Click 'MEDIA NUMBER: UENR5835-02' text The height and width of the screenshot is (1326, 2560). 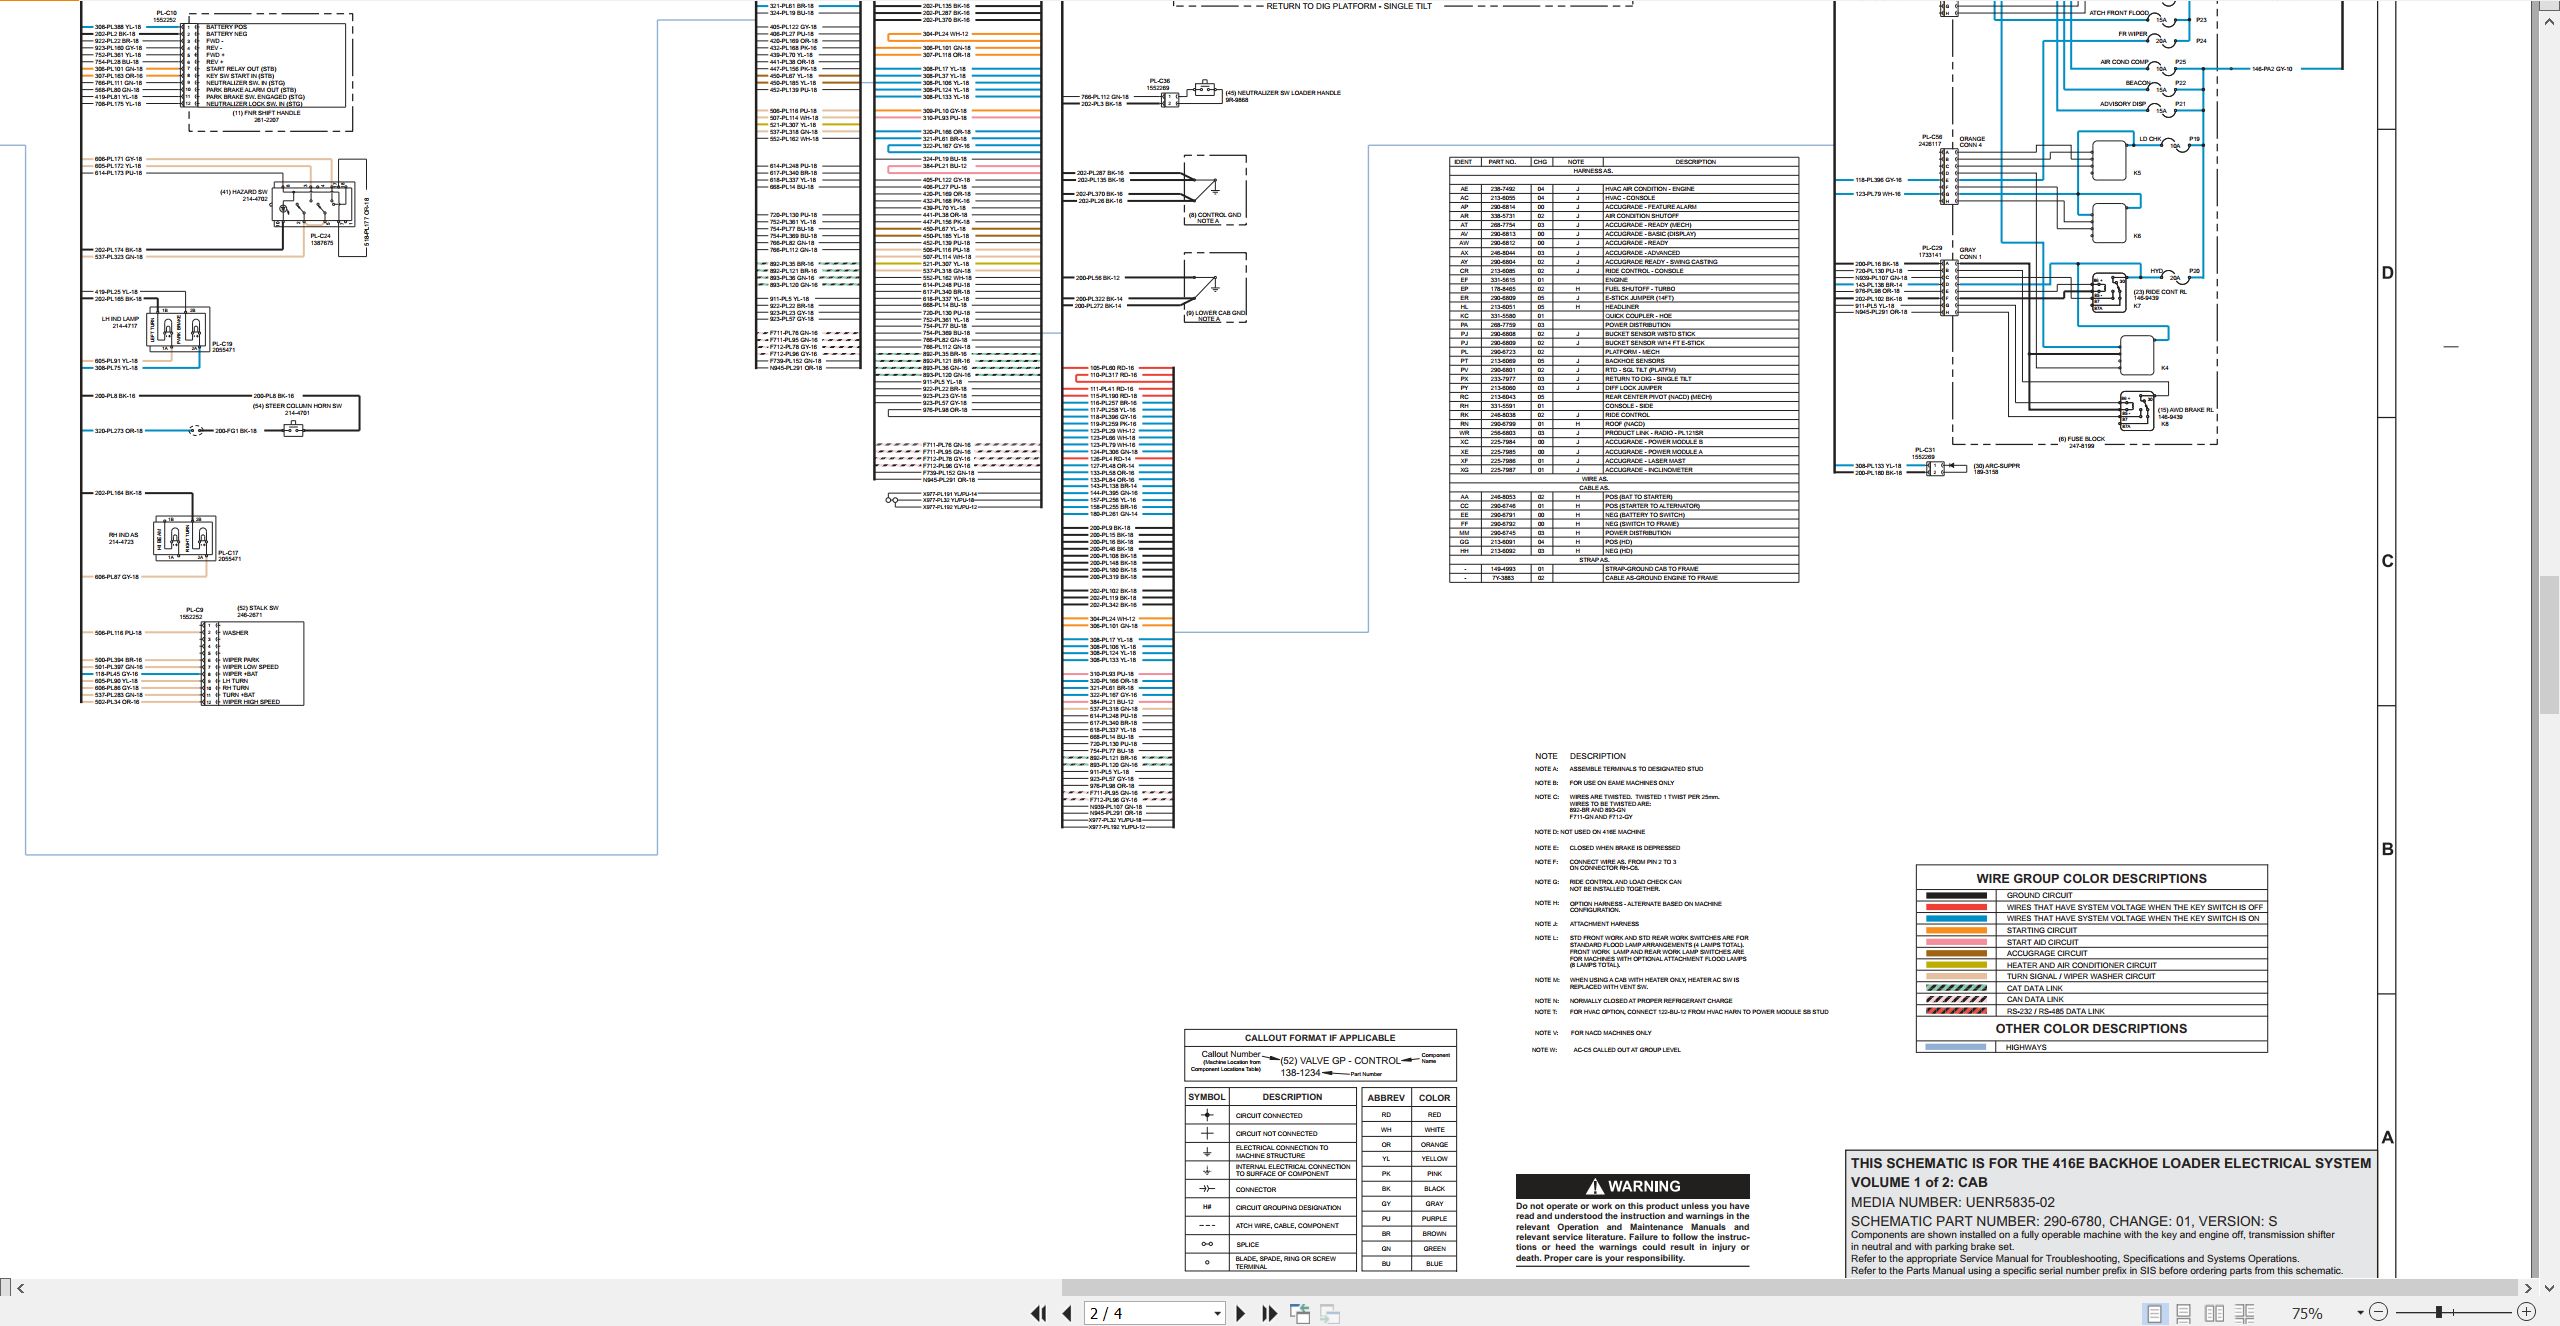pos(1952,1202)
